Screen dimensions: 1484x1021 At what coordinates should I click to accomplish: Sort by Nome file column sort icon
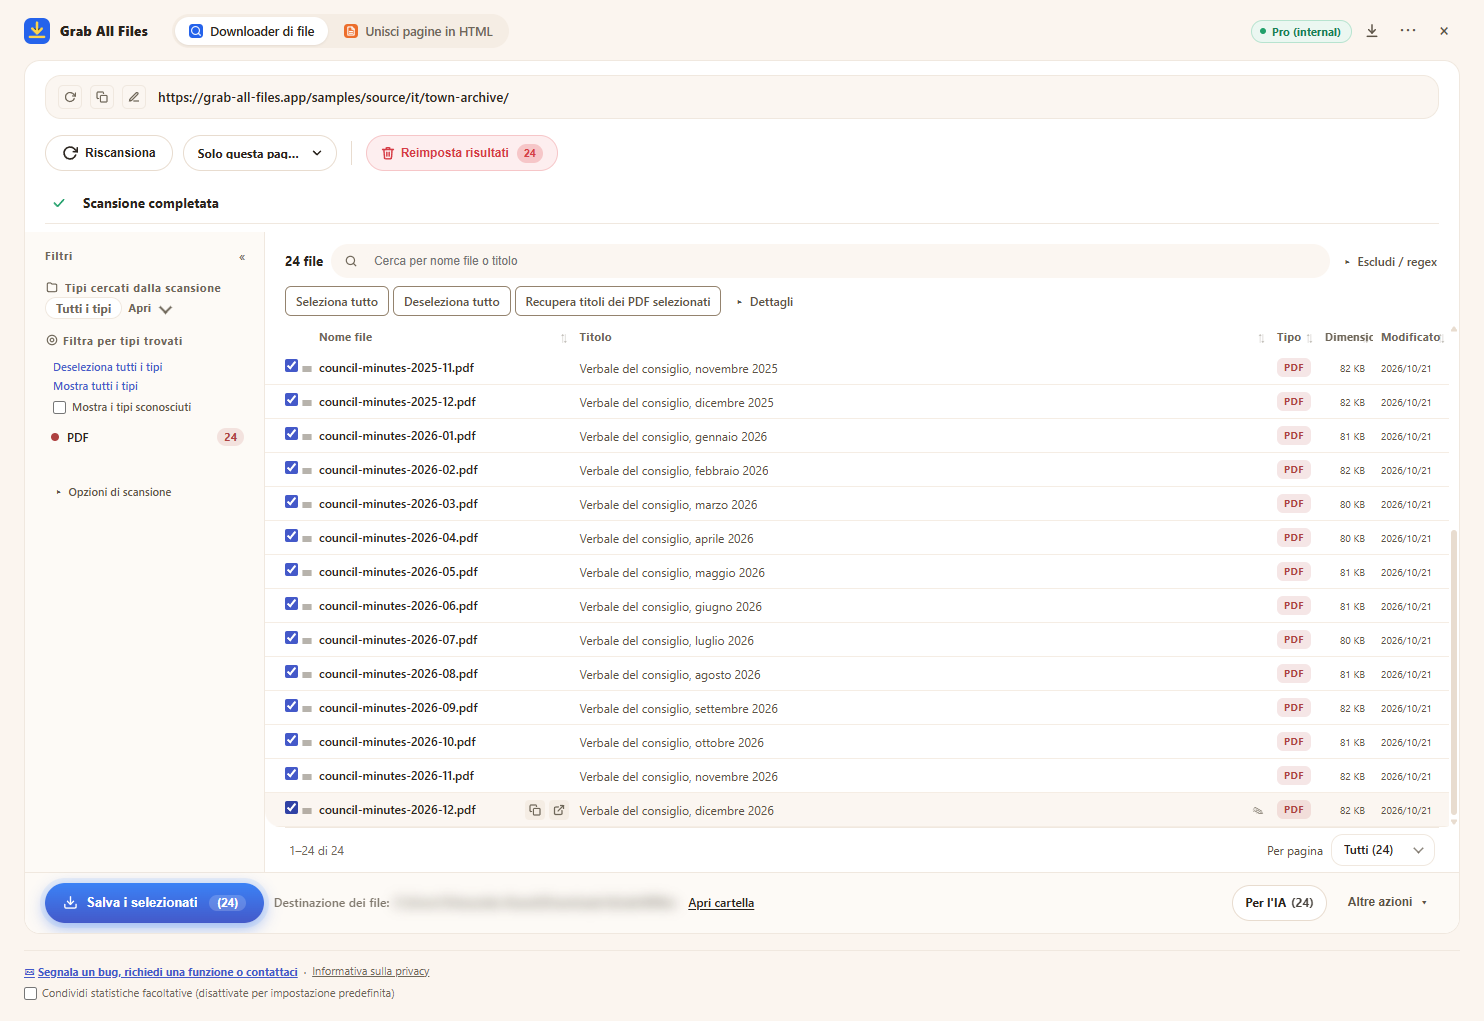564,338
